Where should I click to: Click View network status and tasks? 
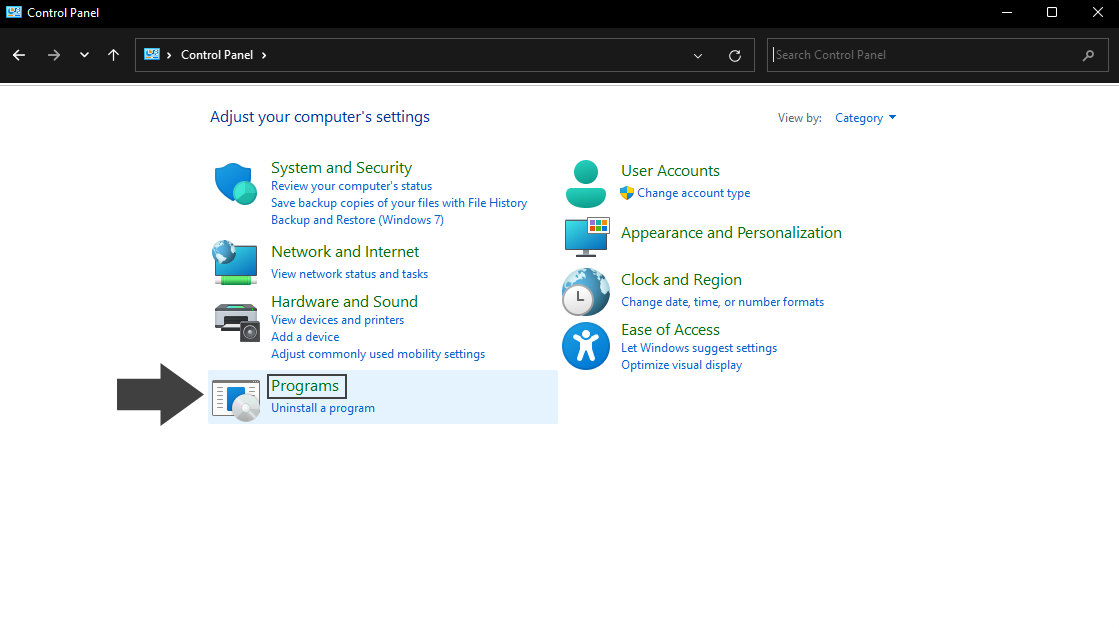(x=349, y=274)
